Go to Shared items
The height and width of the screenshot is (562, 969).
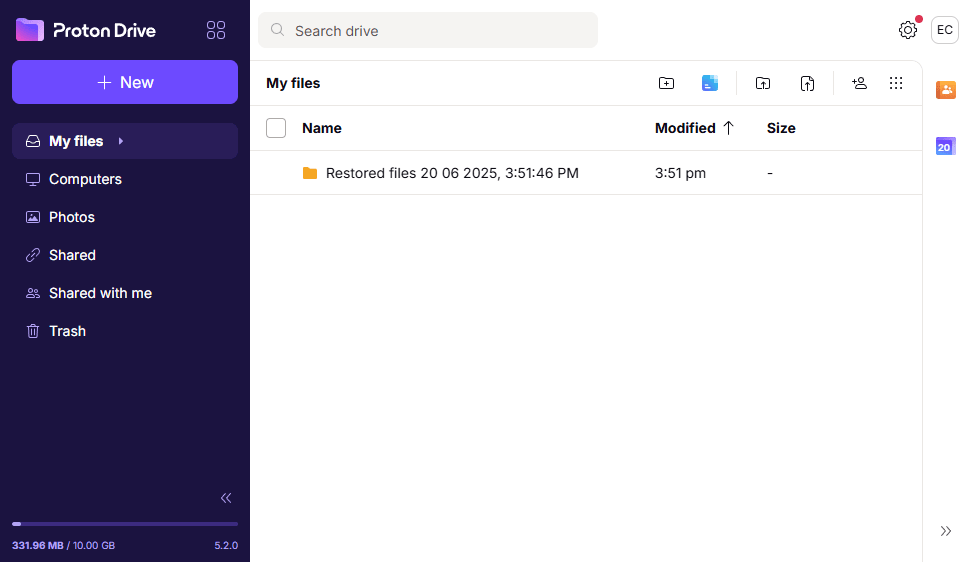(x=125, y=255)
